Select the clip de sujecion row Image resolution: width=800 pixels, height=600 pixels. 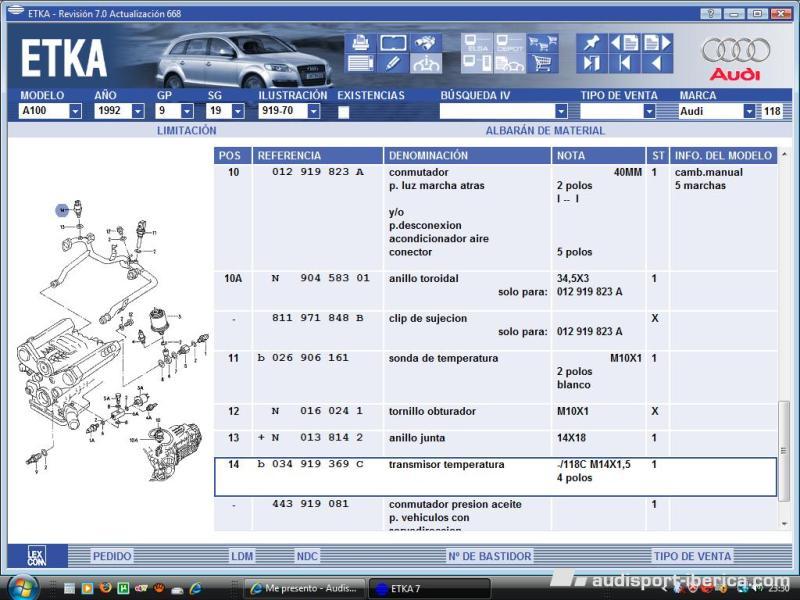(495, 331)
